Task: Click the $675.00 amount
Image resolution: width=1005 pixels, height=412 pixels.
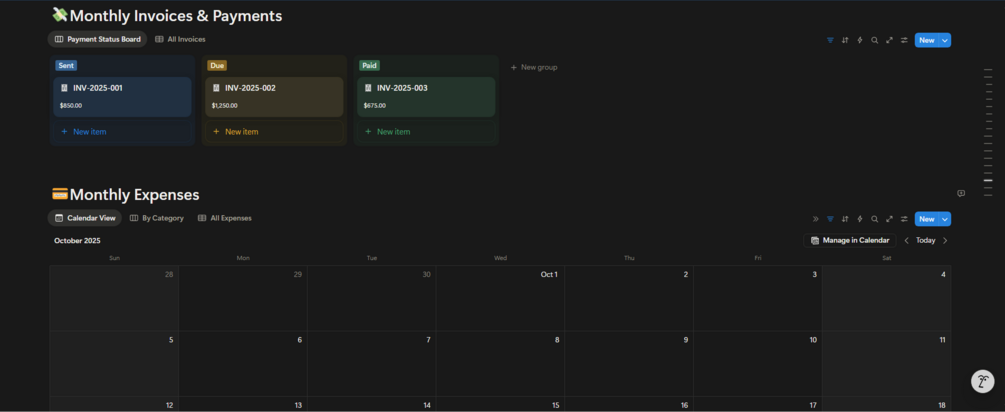Action: (x=375, y=106)
